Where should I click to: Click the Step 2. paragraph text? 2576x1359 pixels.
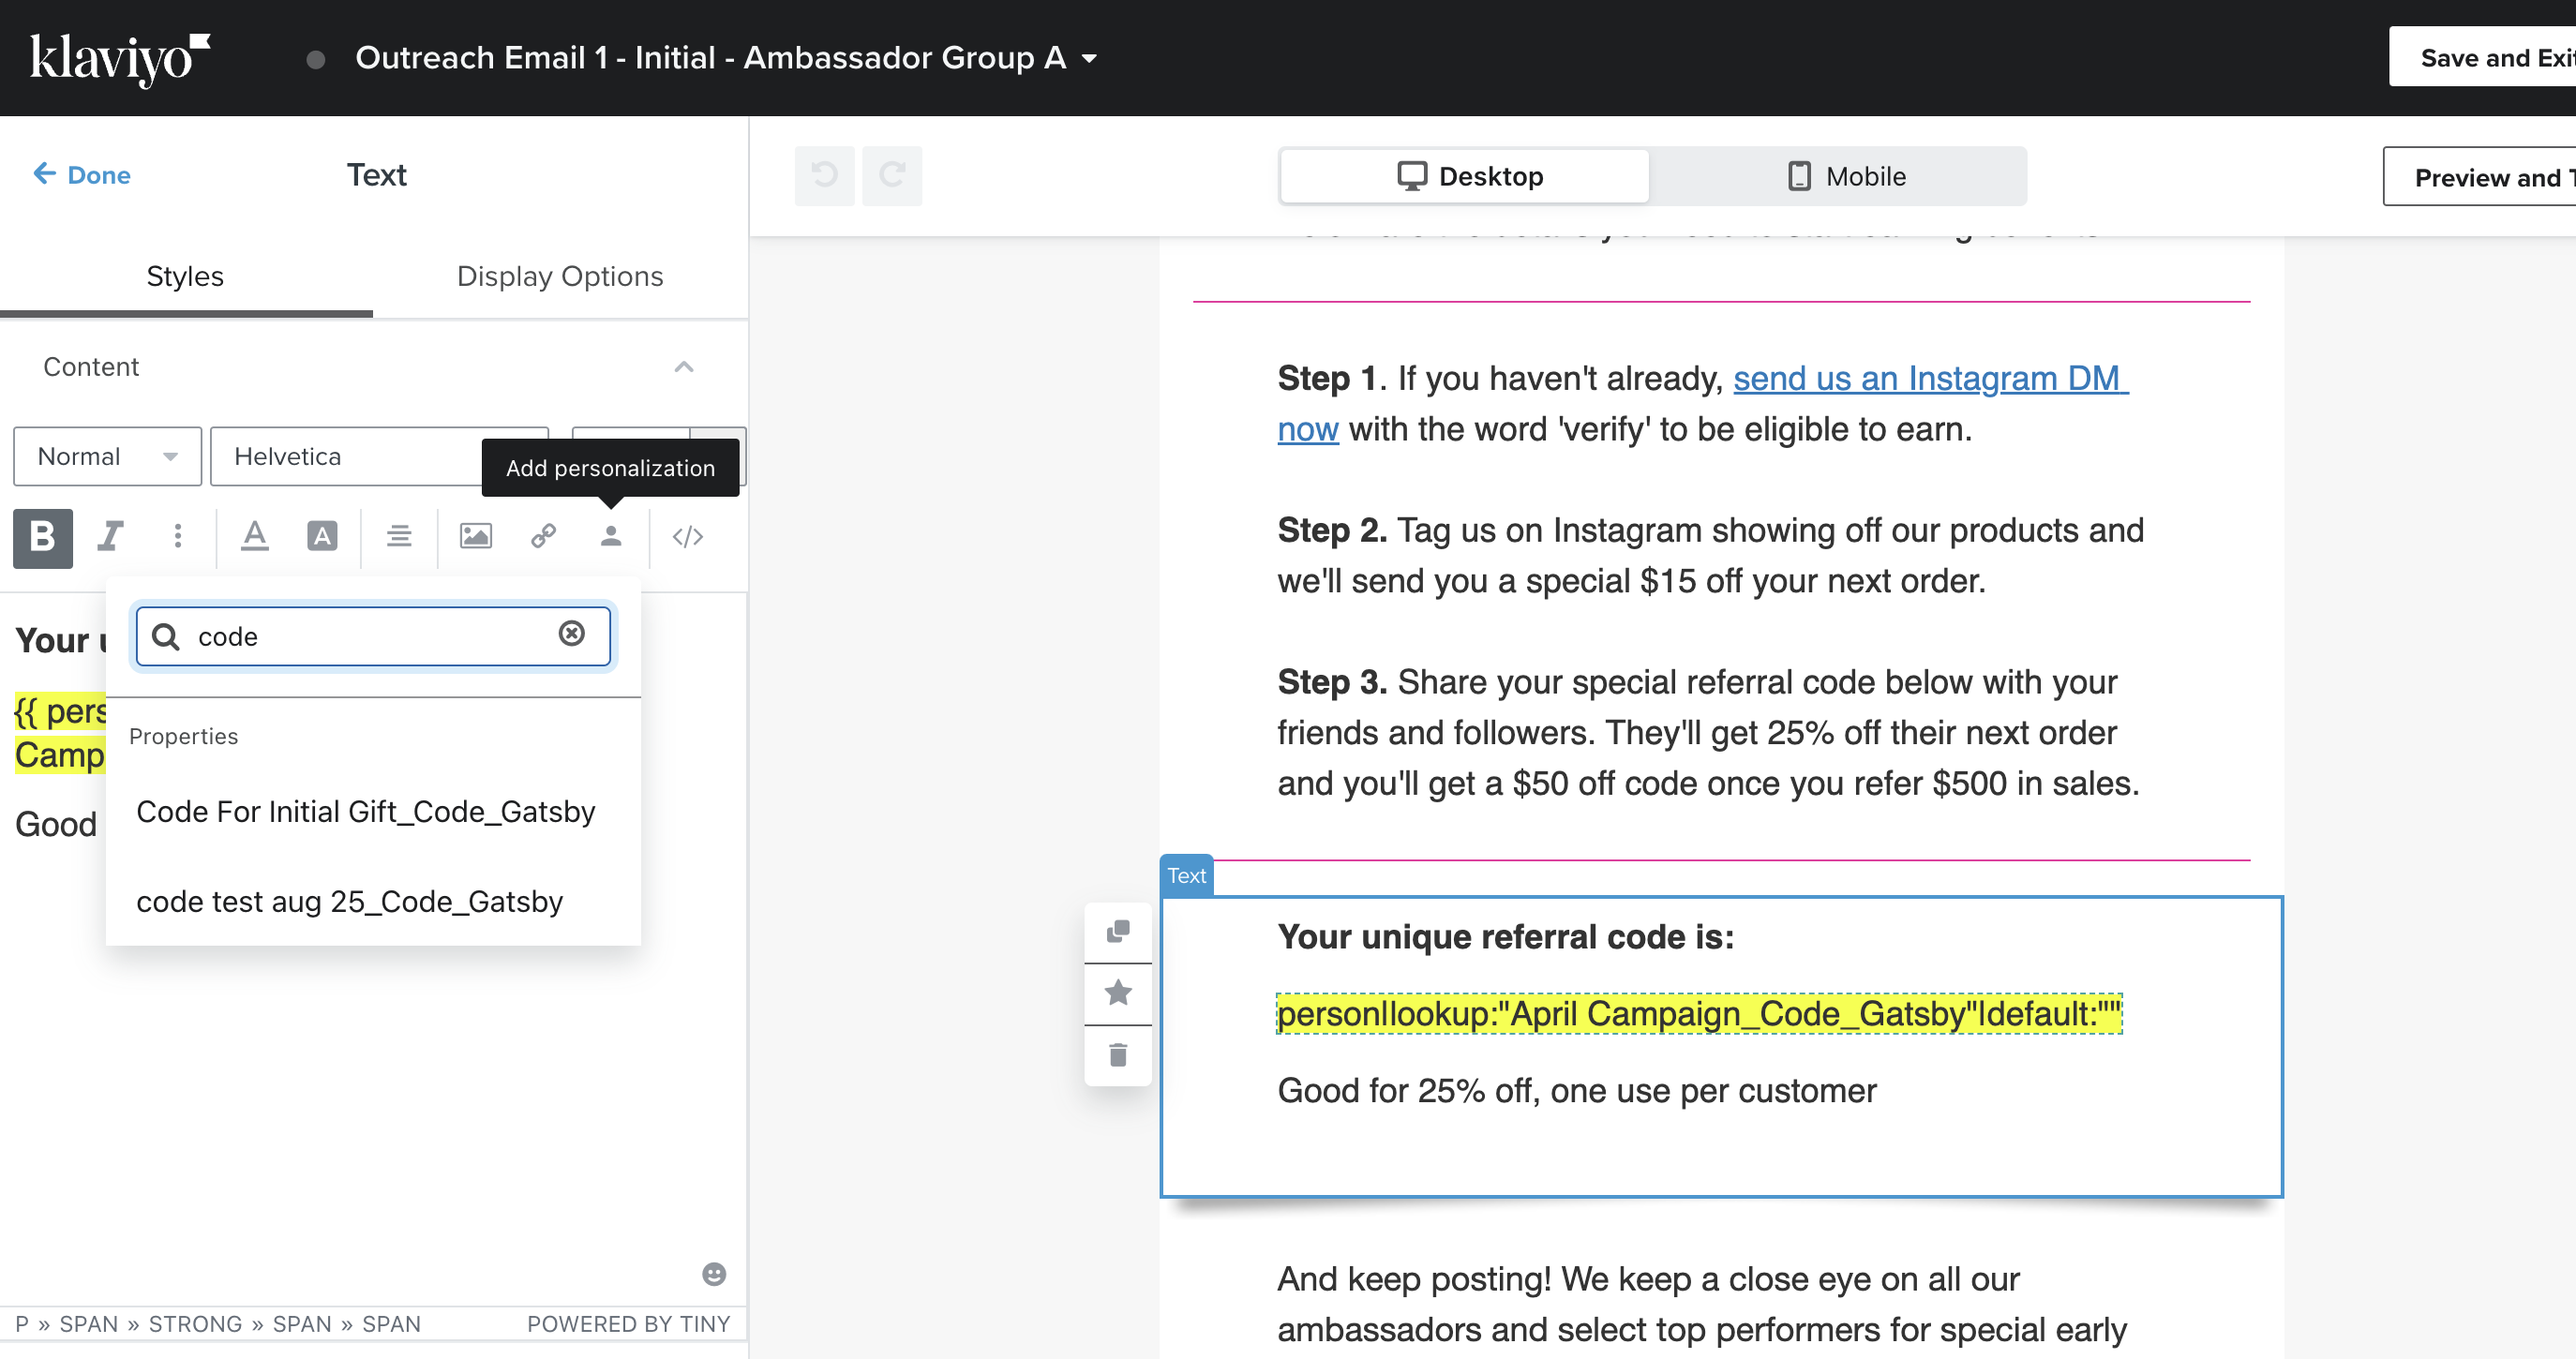point(1711,555)
